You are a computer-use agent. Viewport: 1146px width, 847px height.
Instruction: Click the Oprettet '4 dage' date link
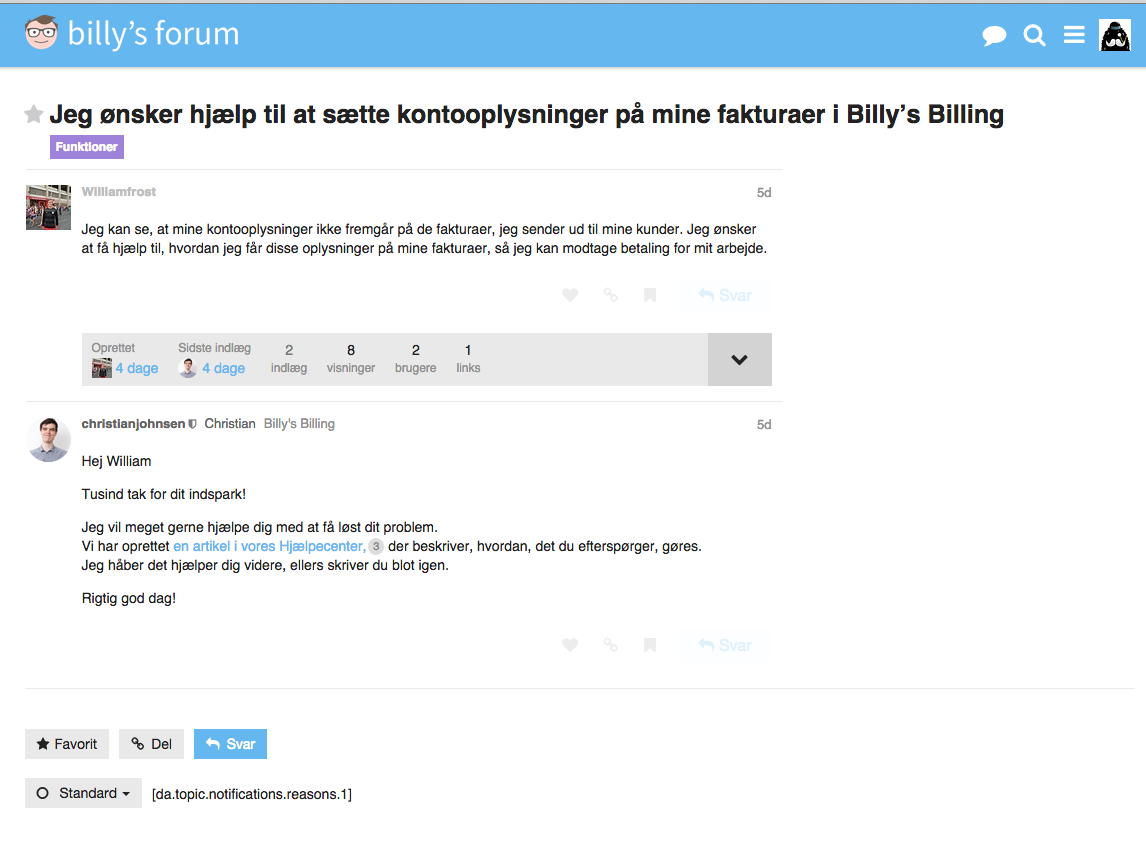[x=137, y=368]
